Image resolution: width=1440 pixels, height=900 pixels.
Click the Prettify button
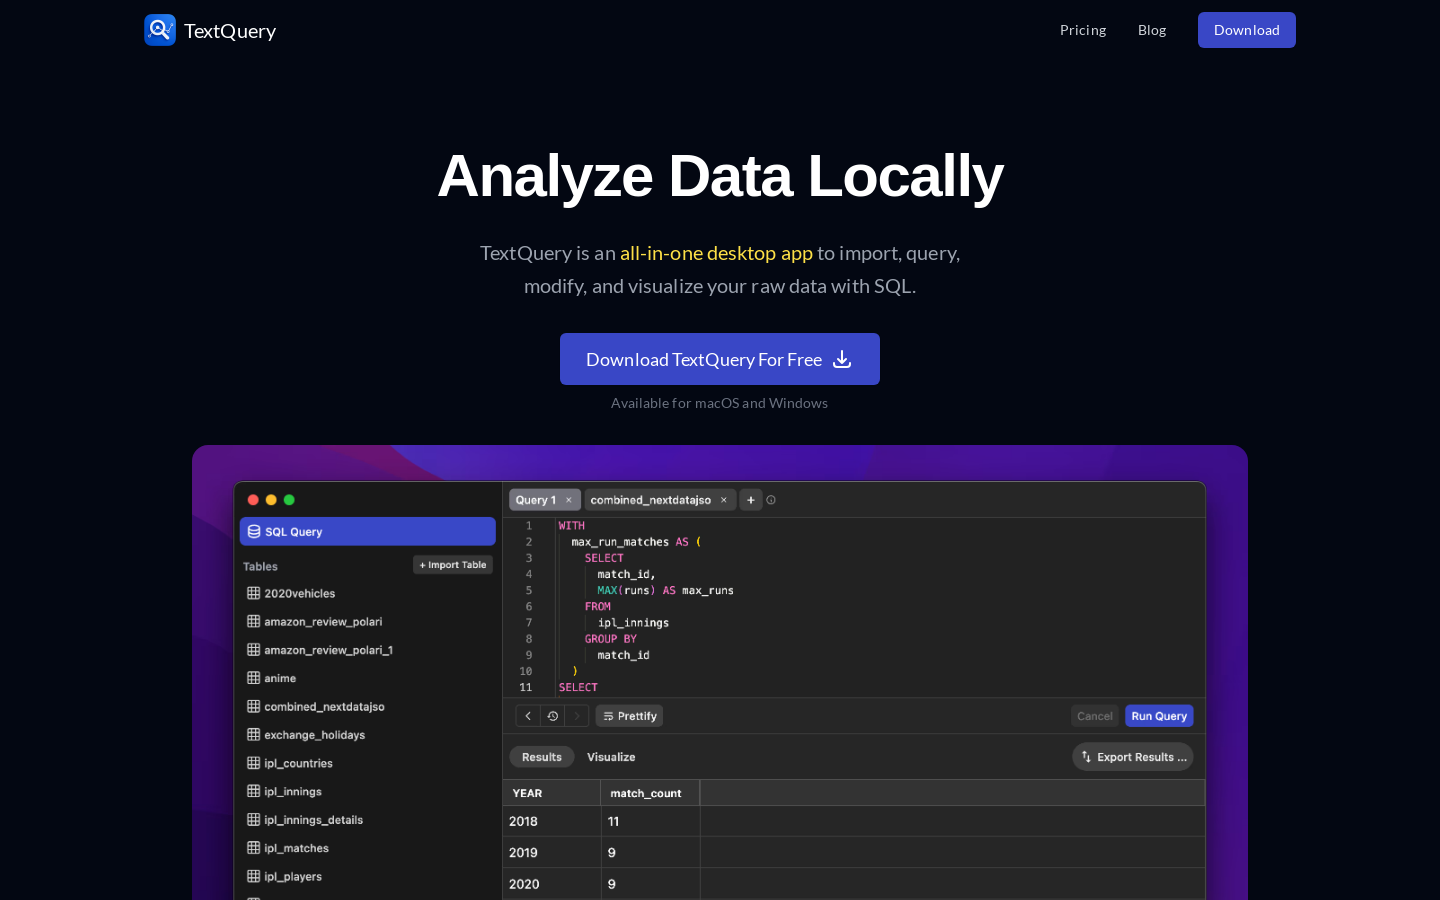pyautogui.click(x=630, y=716)
